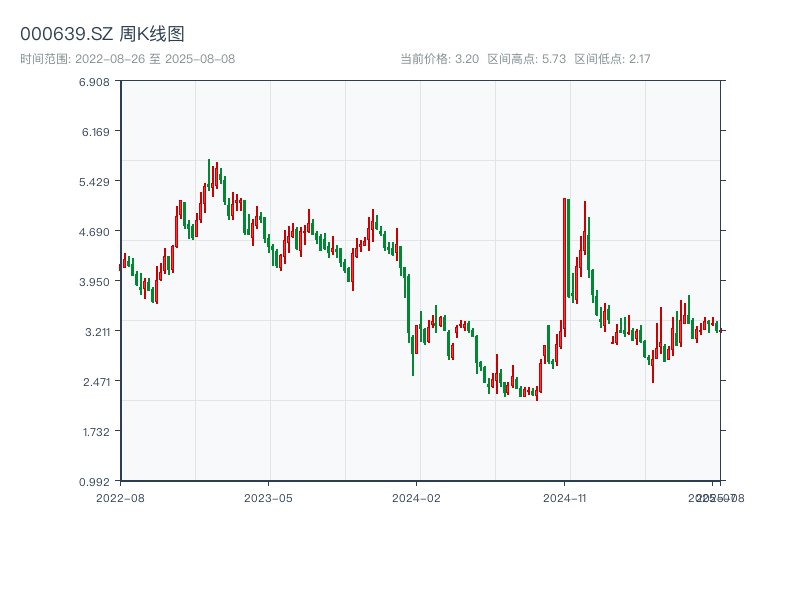Select the 区间高点 5.73 label
The height and width of the screenshot is (600, 800).
(527, 59)
